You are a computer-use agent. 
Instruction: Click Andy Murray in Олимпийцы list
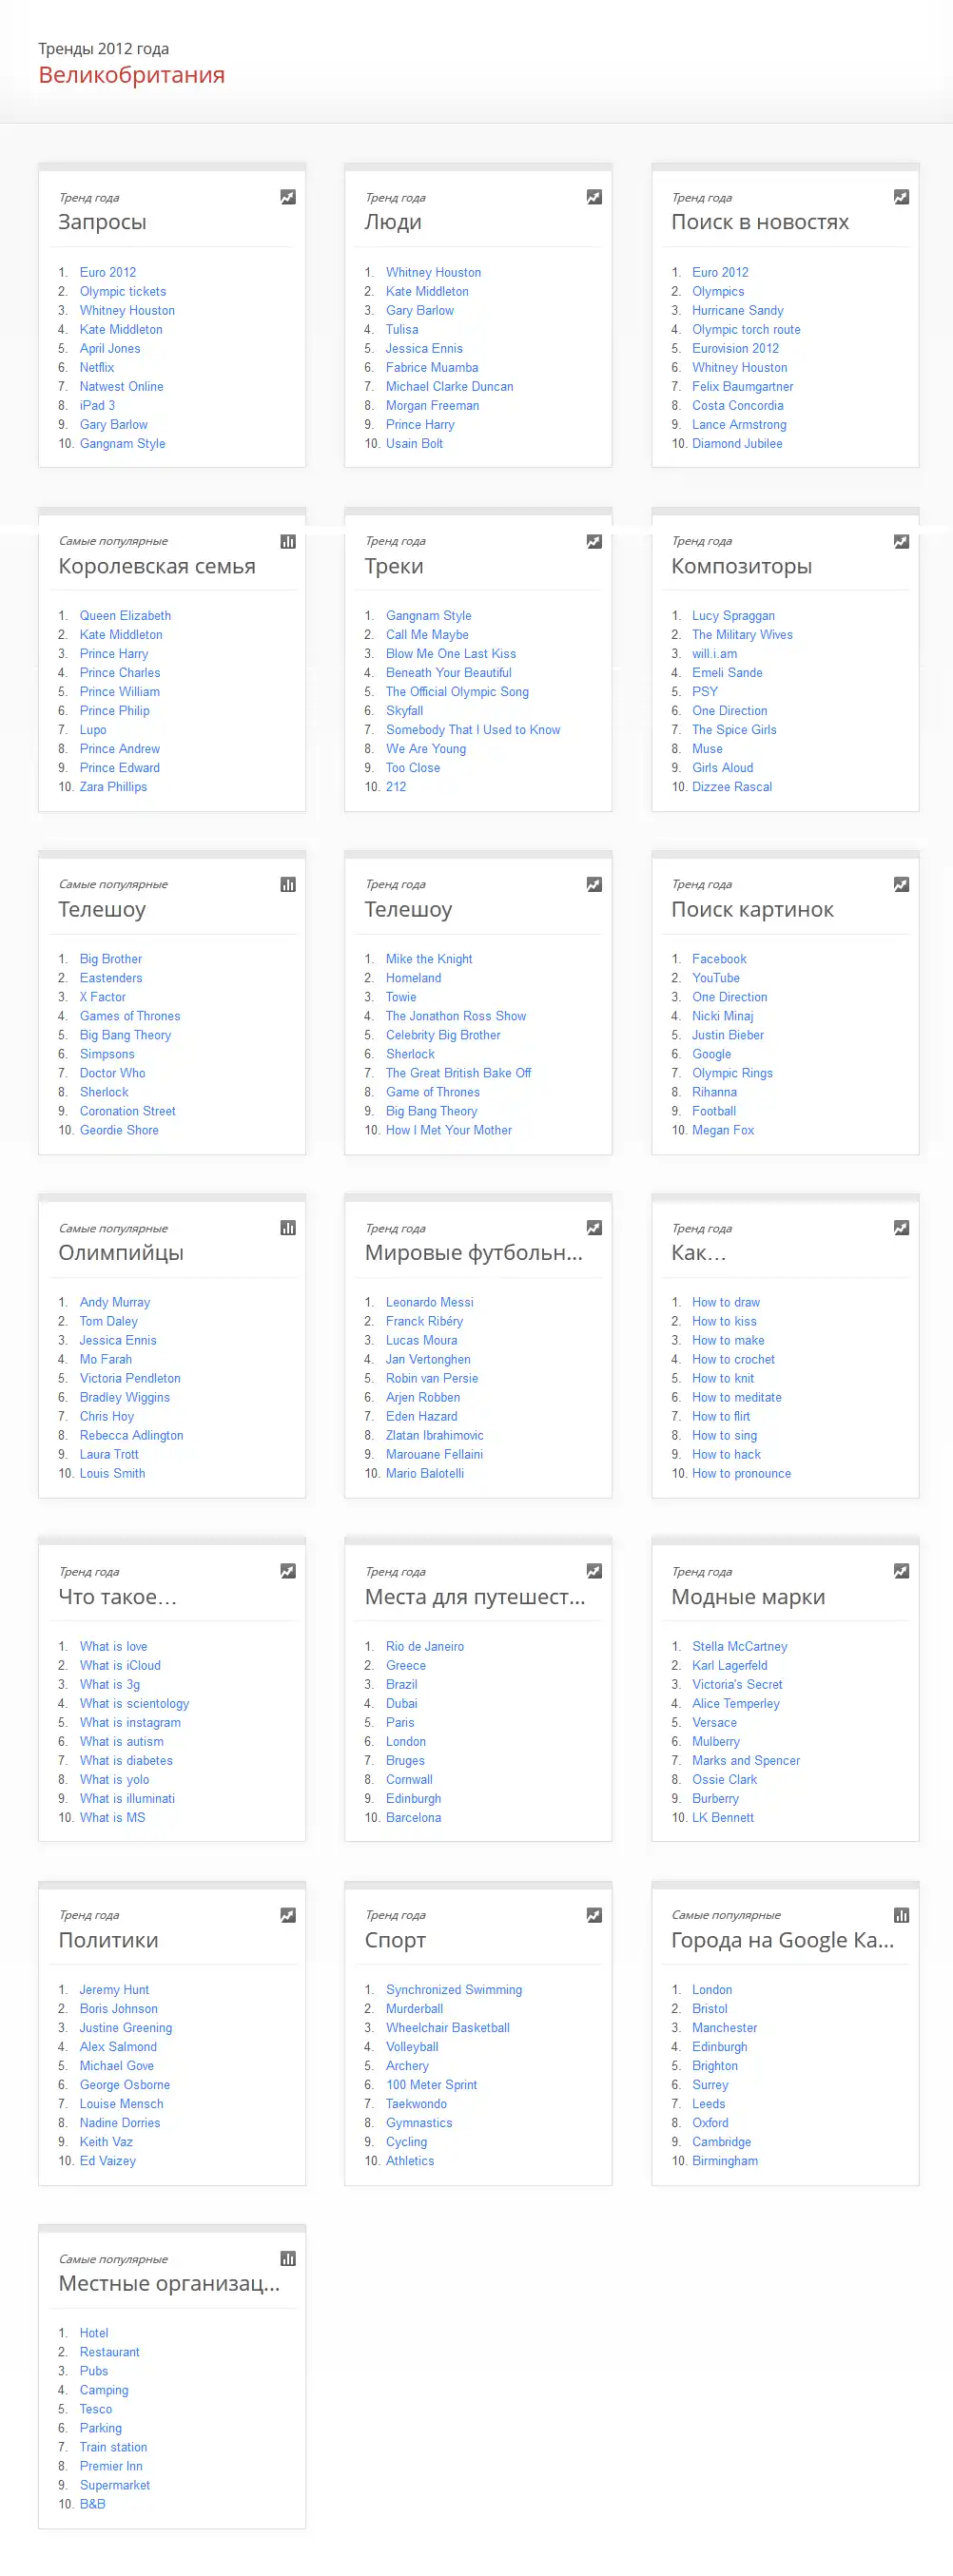point(115,1302)
